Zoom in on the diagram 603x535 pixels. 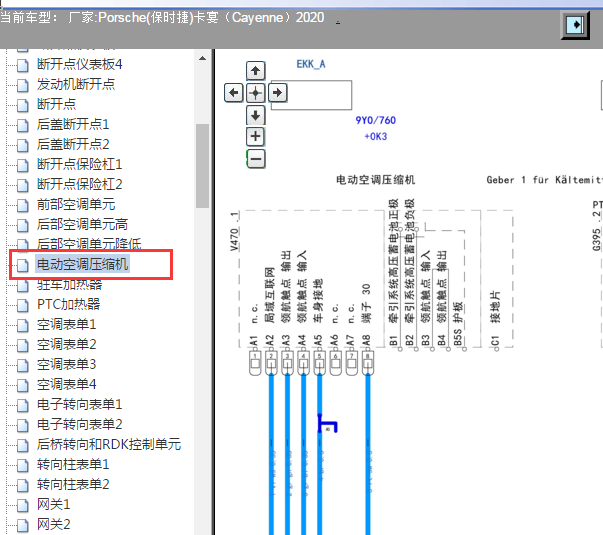coord(255,137)
